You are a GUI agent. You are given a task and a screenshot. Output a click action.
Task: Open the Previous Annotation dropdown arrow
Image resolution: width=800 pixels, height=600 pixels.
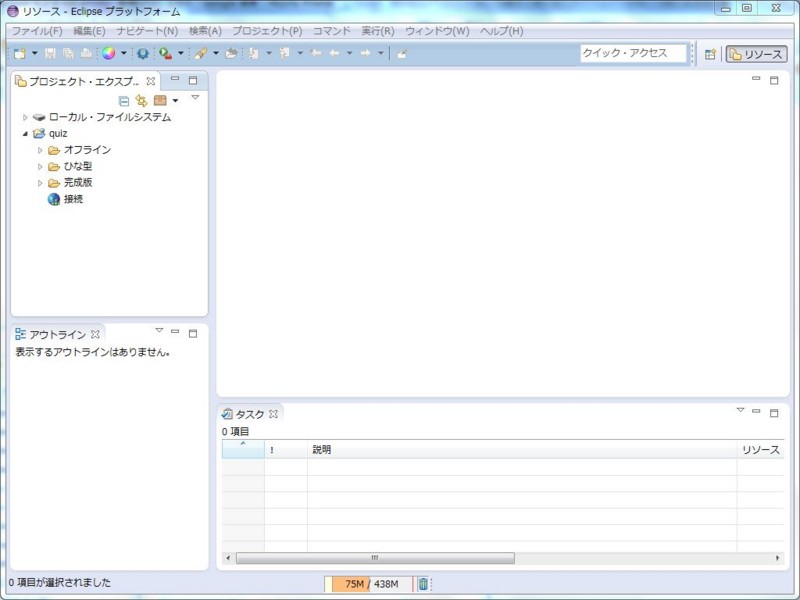(x=300, y=53)
